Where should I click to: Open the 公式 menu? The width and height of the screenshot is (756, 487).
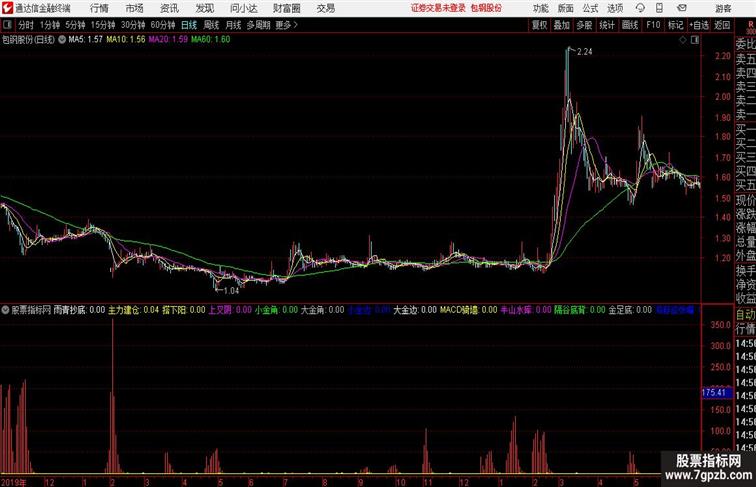pos(590,8)
